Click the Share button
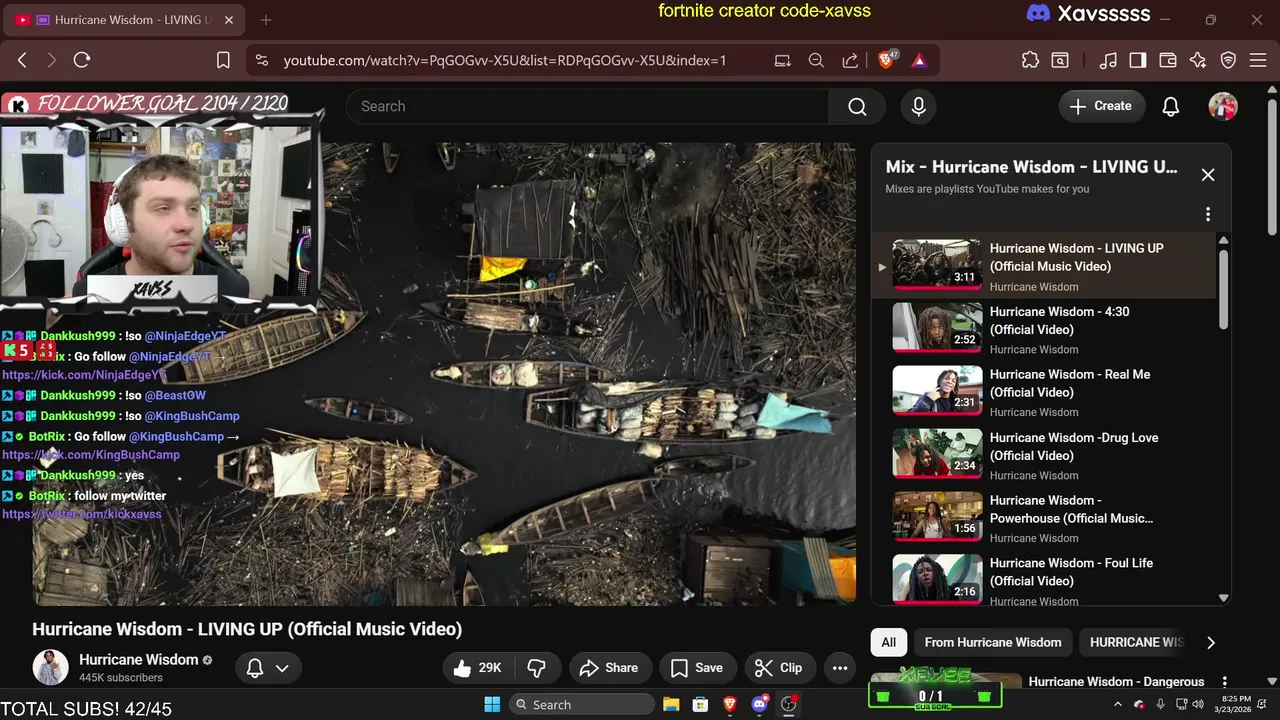 (610, 668)
